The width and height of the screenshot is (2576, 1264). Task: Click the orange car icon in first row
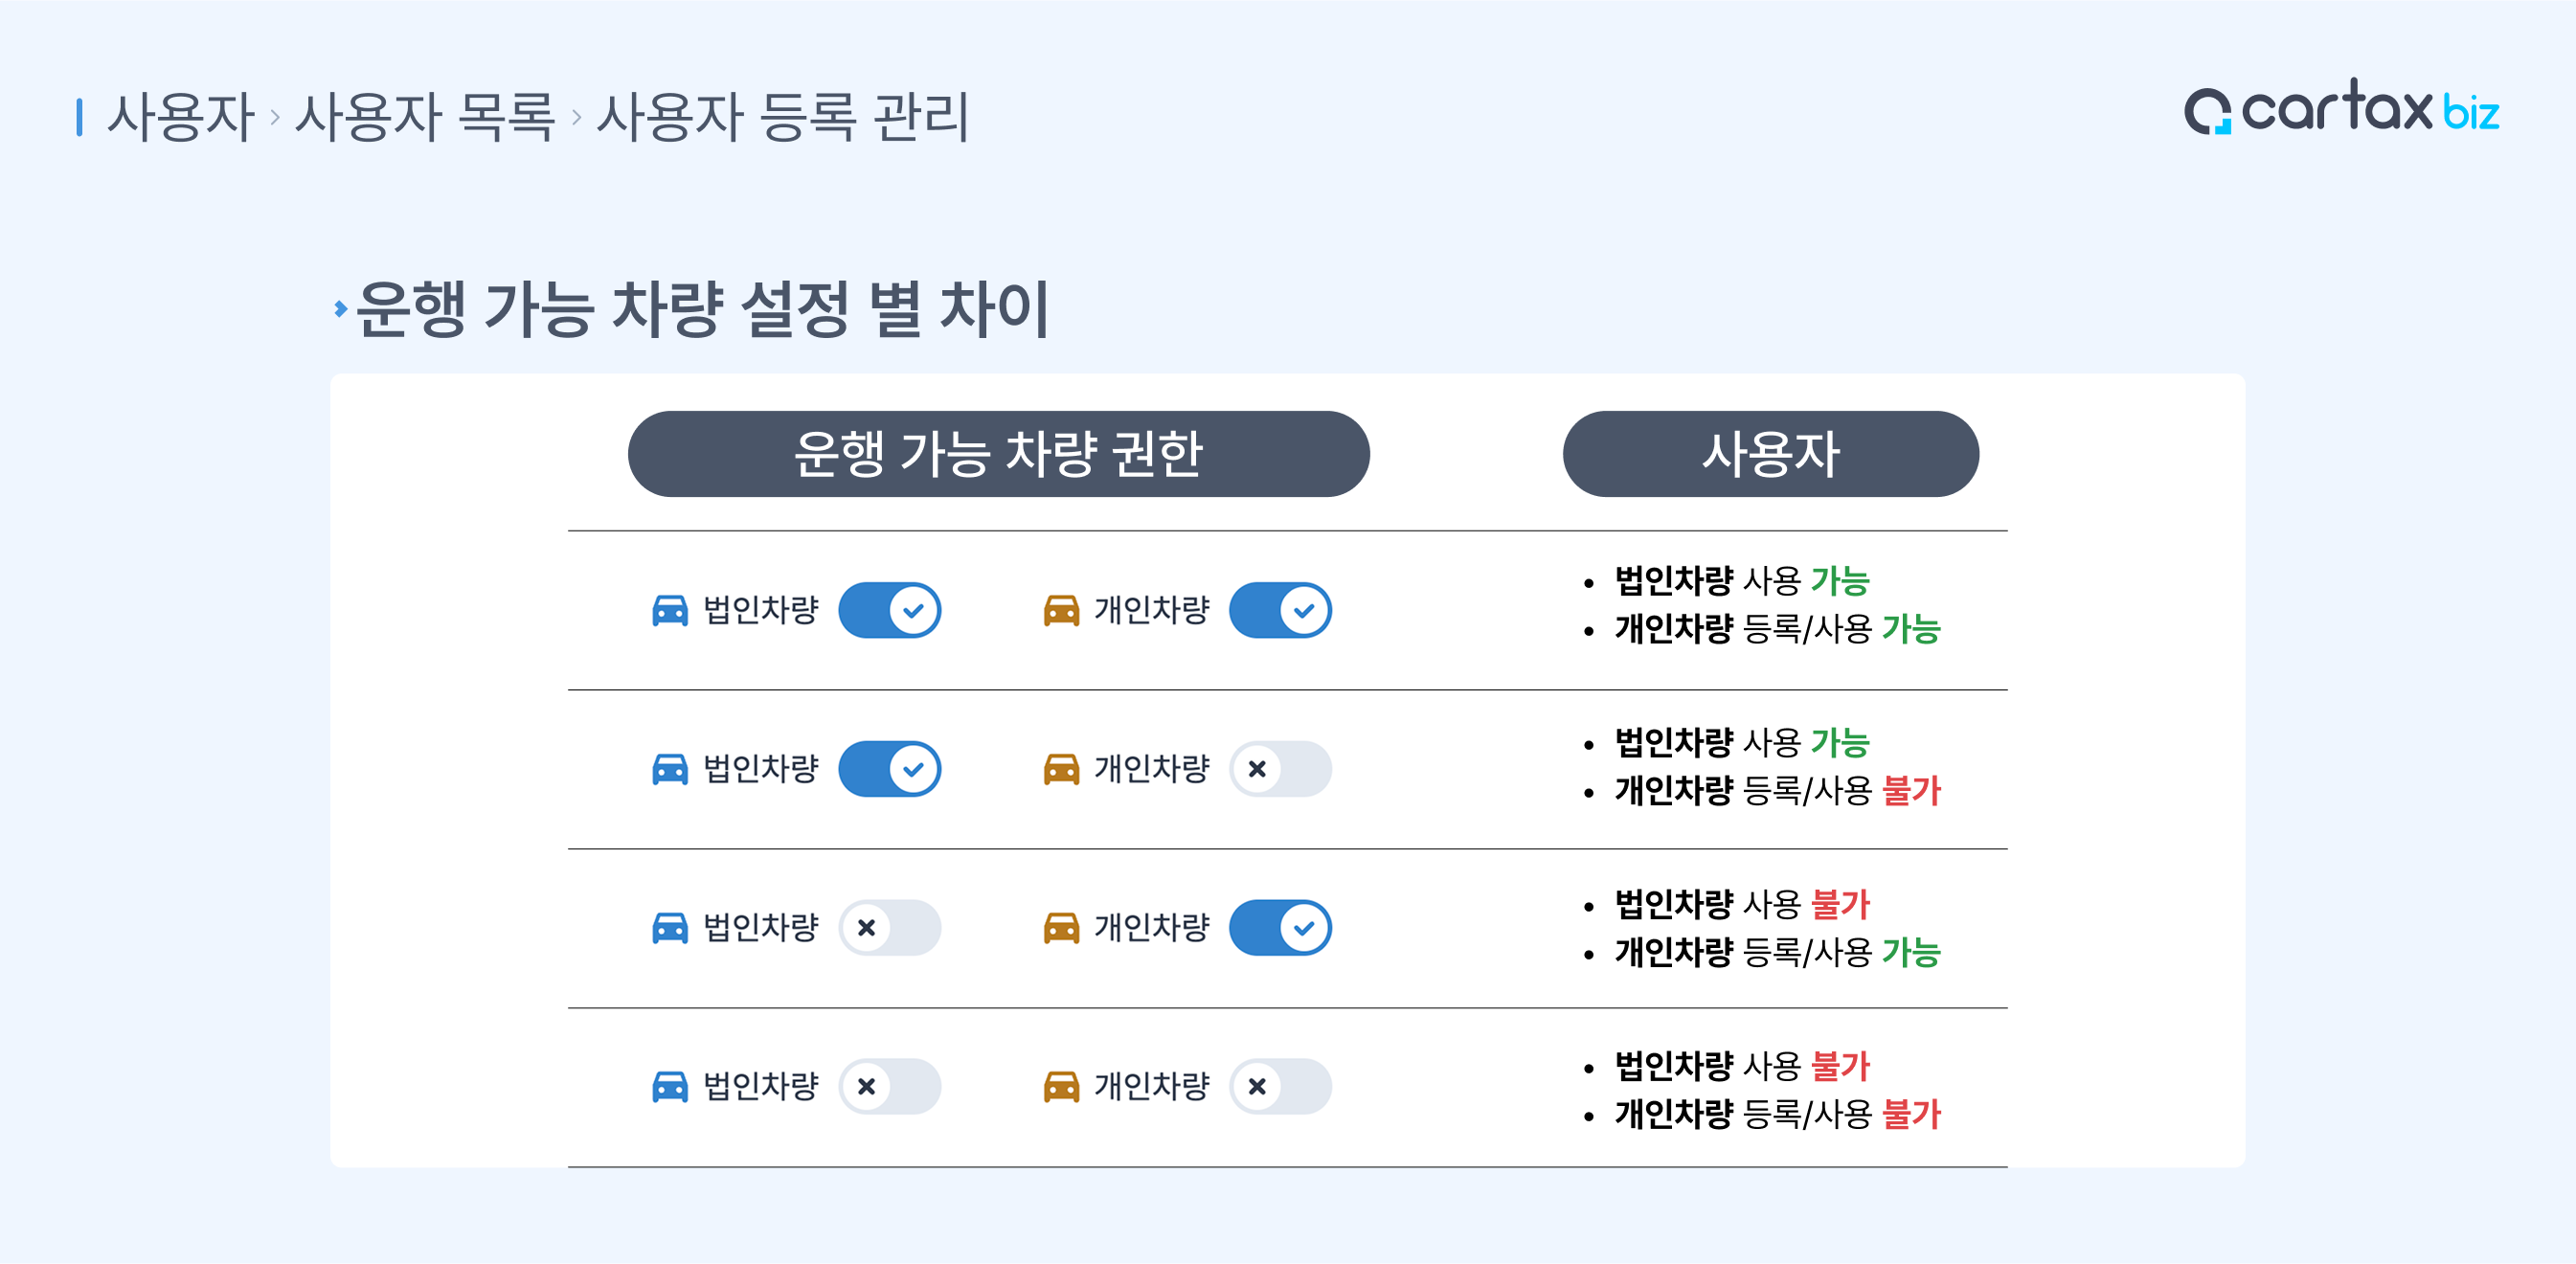click(x=1061, y=610)
